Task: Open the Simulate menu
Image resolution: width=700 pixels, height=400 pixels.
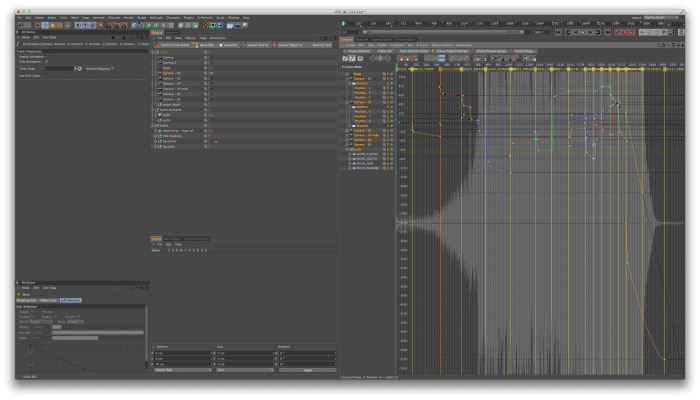Action: point(114,18)
